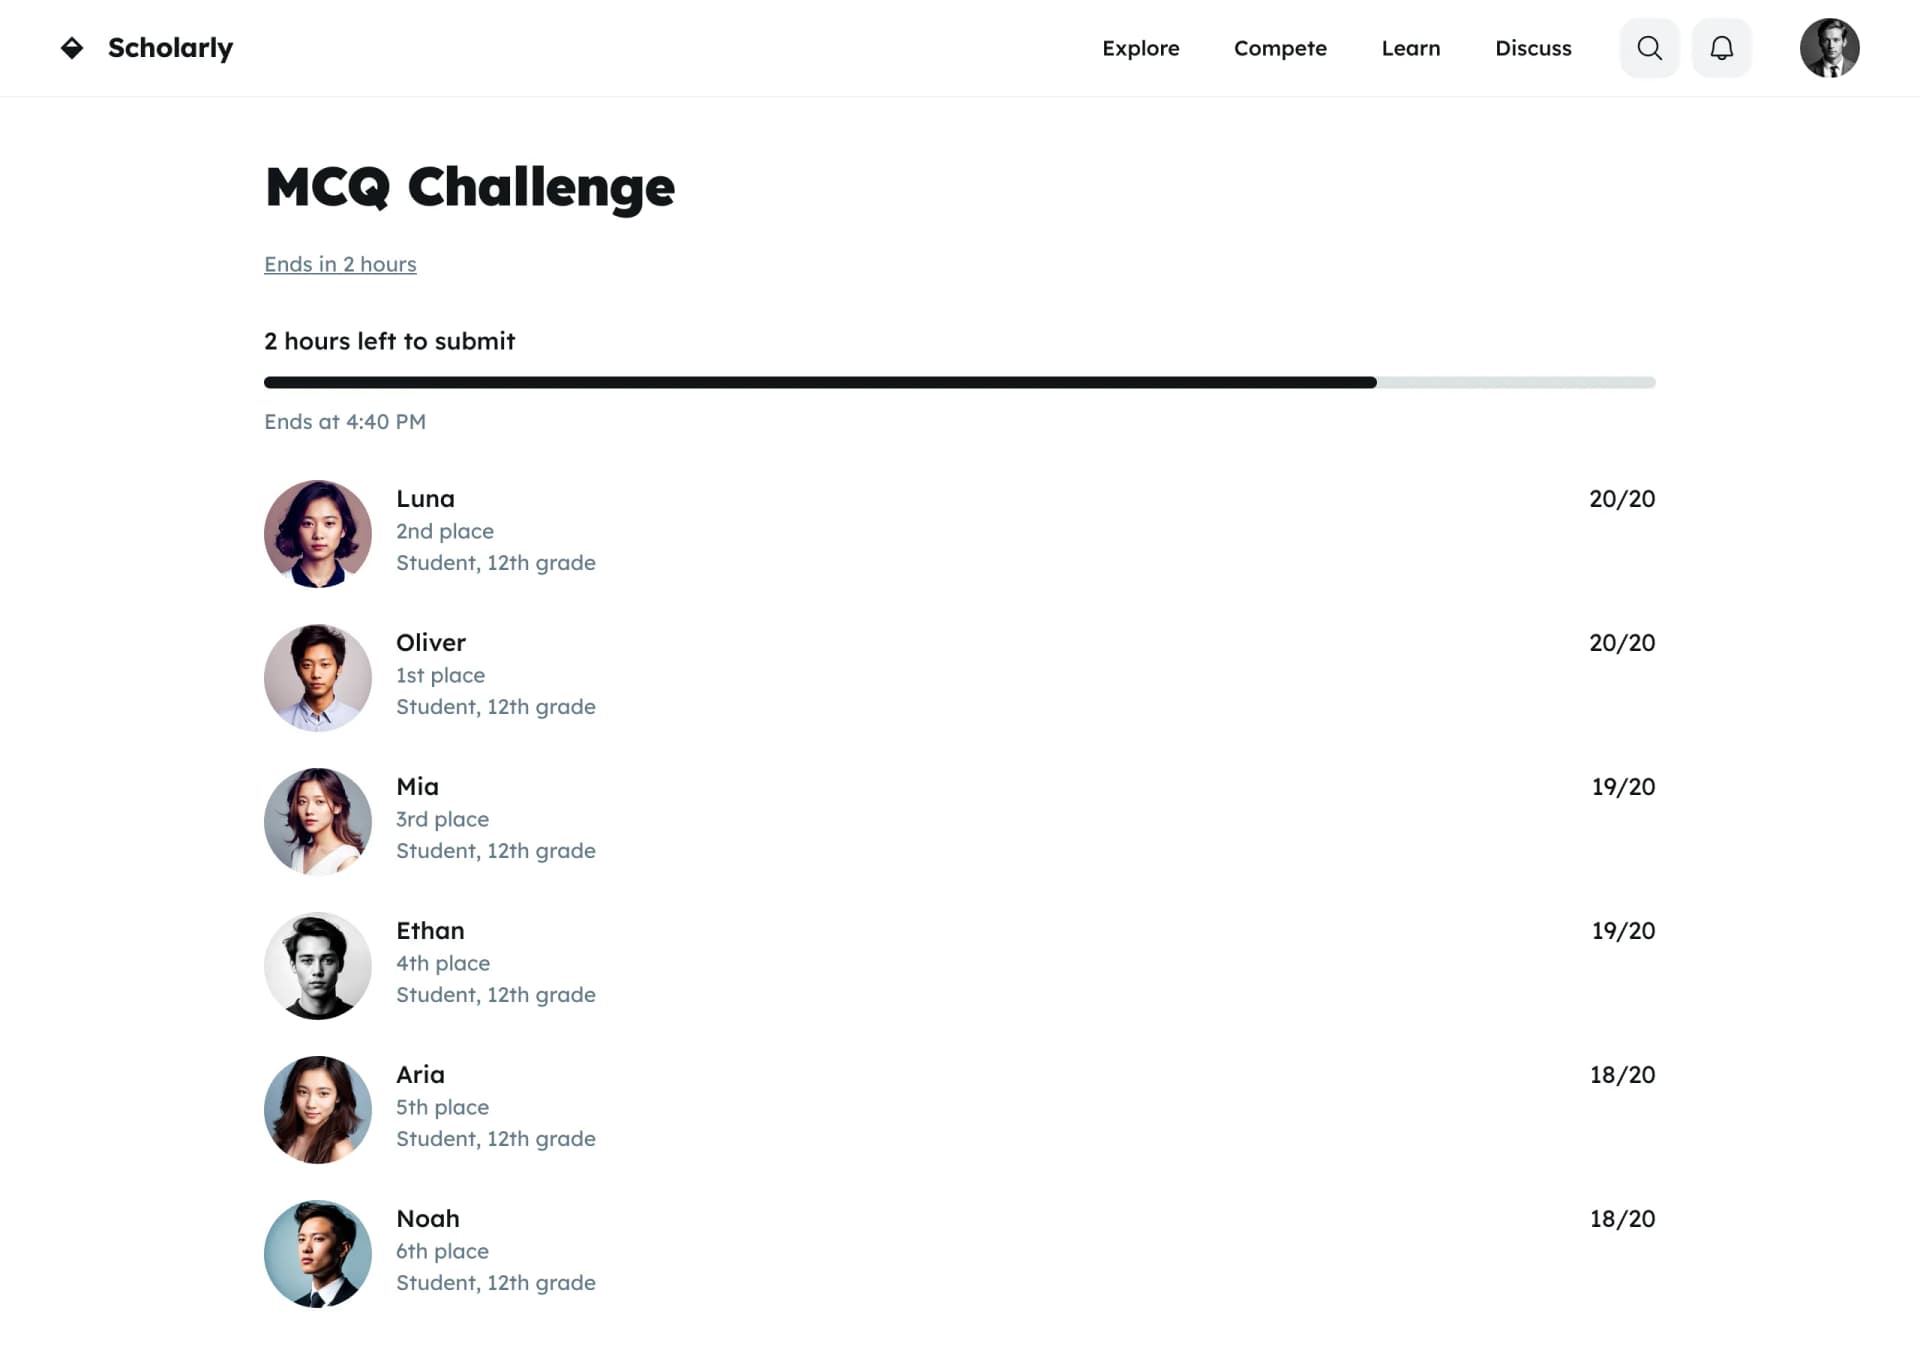1920x1356 pixels.
Task: Select Ethan's black-and-white avatar
Action: (x=318, y=966)
